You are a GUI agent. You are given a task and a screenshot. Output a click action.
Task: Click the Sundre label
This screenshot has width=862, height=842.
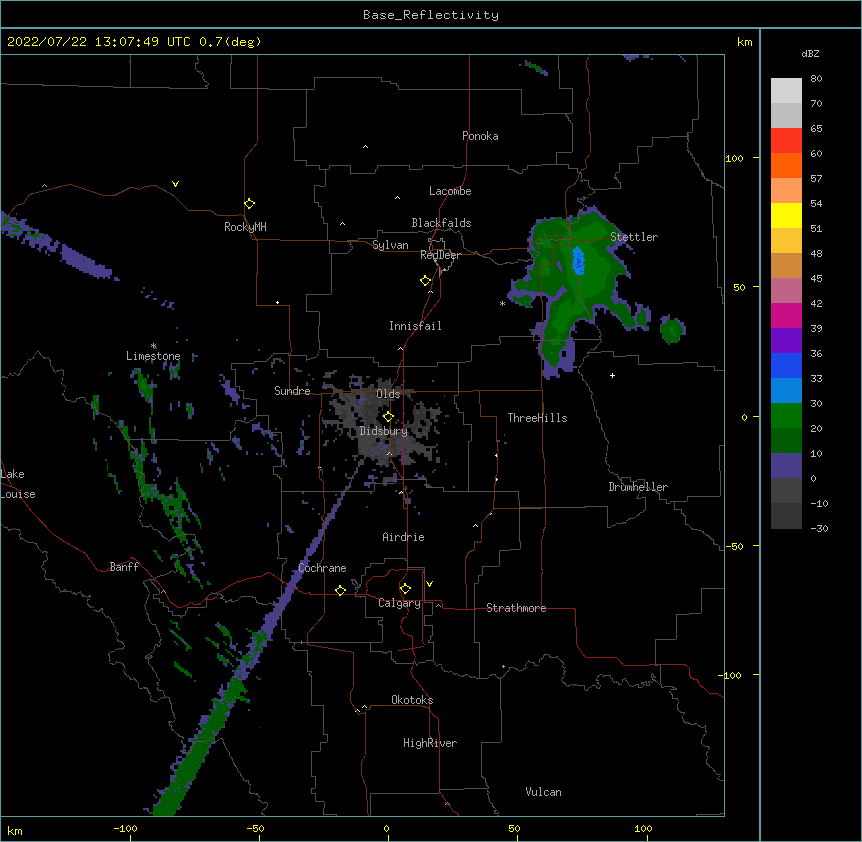pos(292,391)
